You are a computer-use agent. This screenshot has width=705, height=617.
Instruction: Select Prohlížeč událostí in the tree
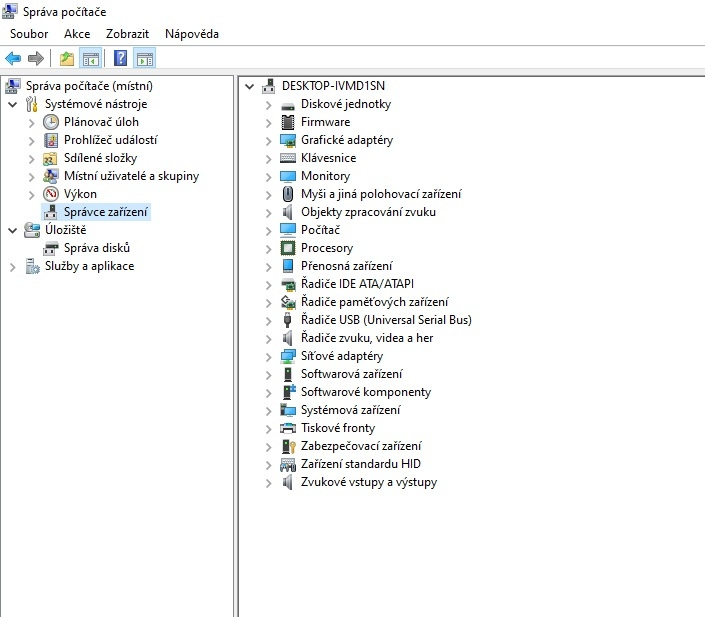tap(110, 140)
